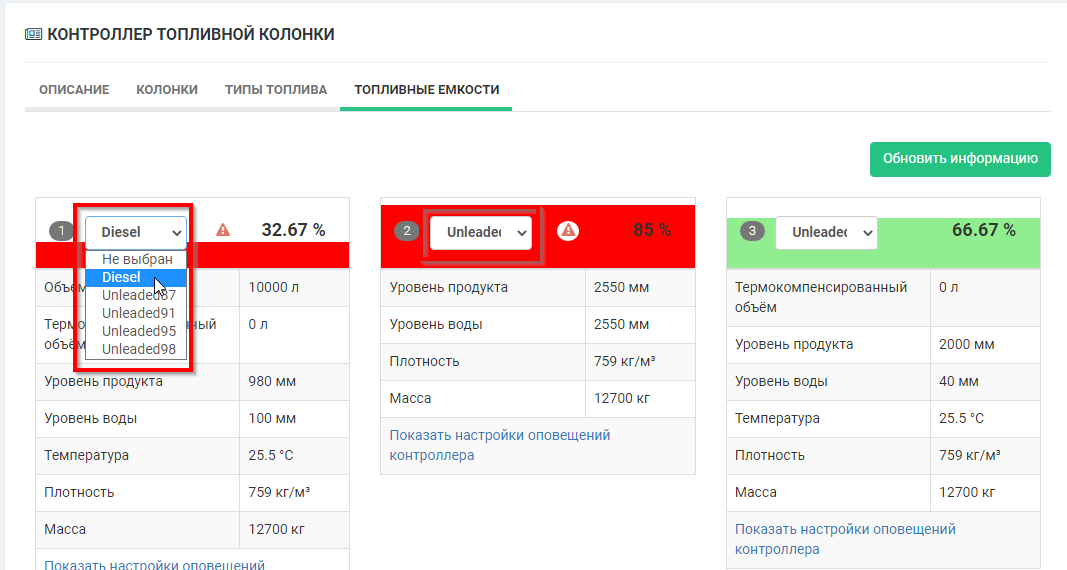Expand the fuel type dropdown on tank 2
1067x570 pixels.
point(480,232)
